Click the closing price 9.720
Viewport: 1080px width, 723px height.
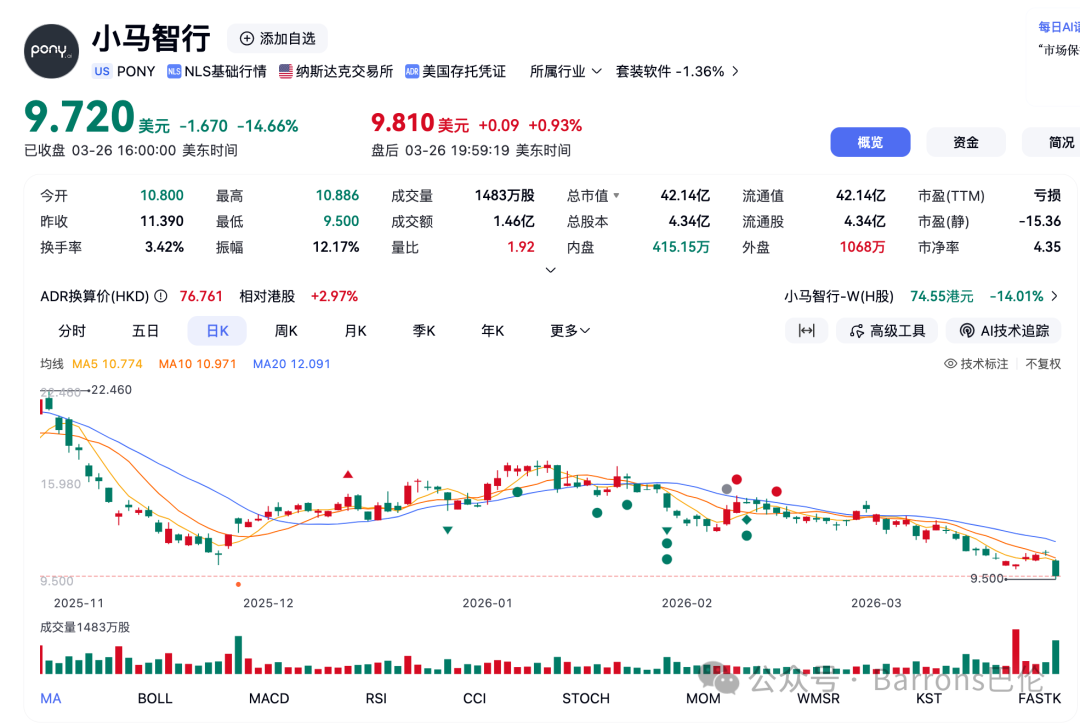(79, 116)
